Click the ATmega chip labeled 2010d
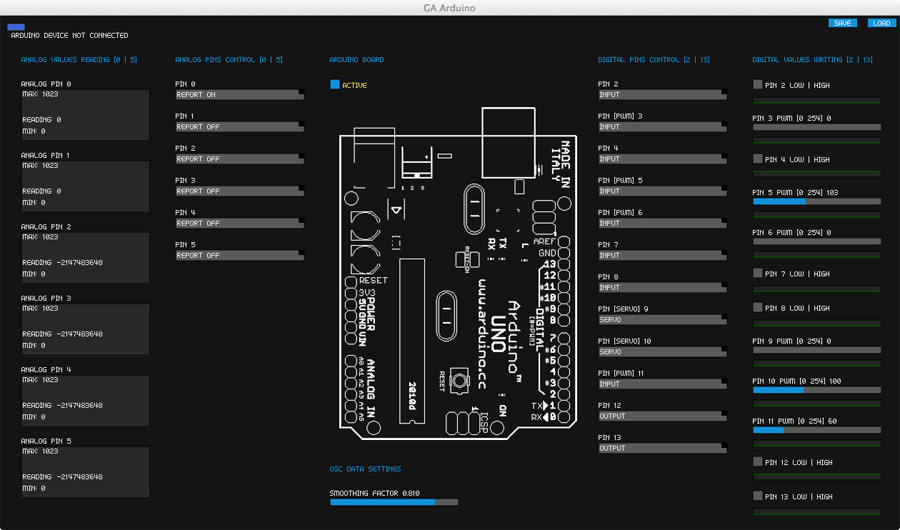 (x=412, y=341)
